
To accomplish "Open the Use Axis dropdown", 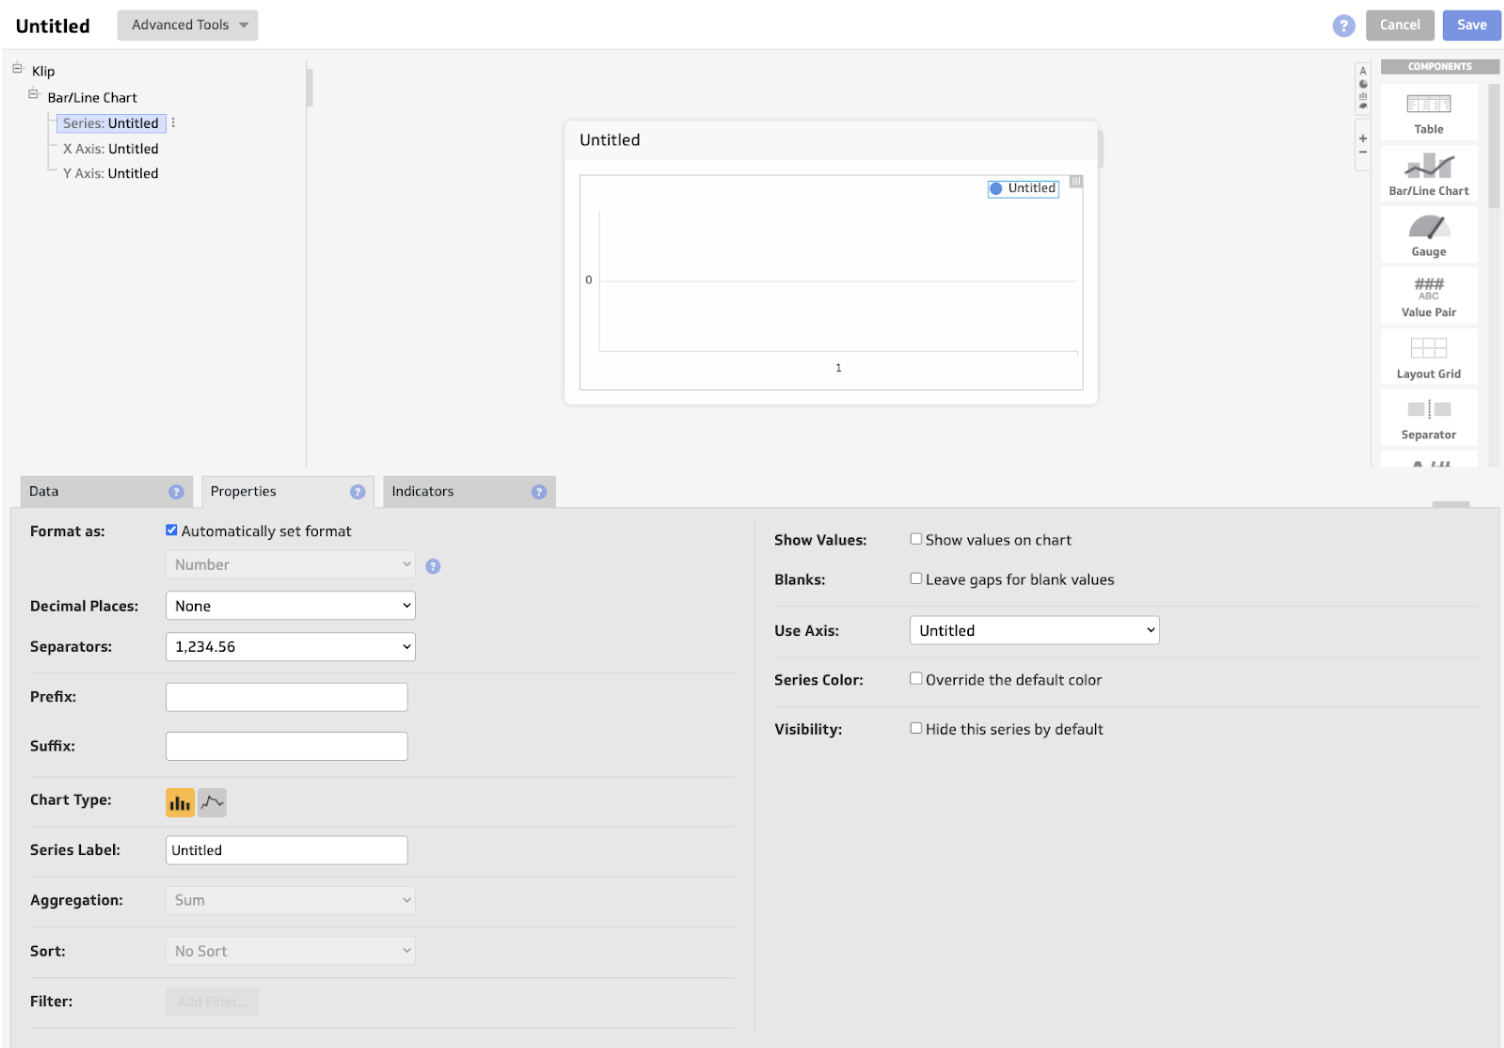I will tap(1034, 630).
